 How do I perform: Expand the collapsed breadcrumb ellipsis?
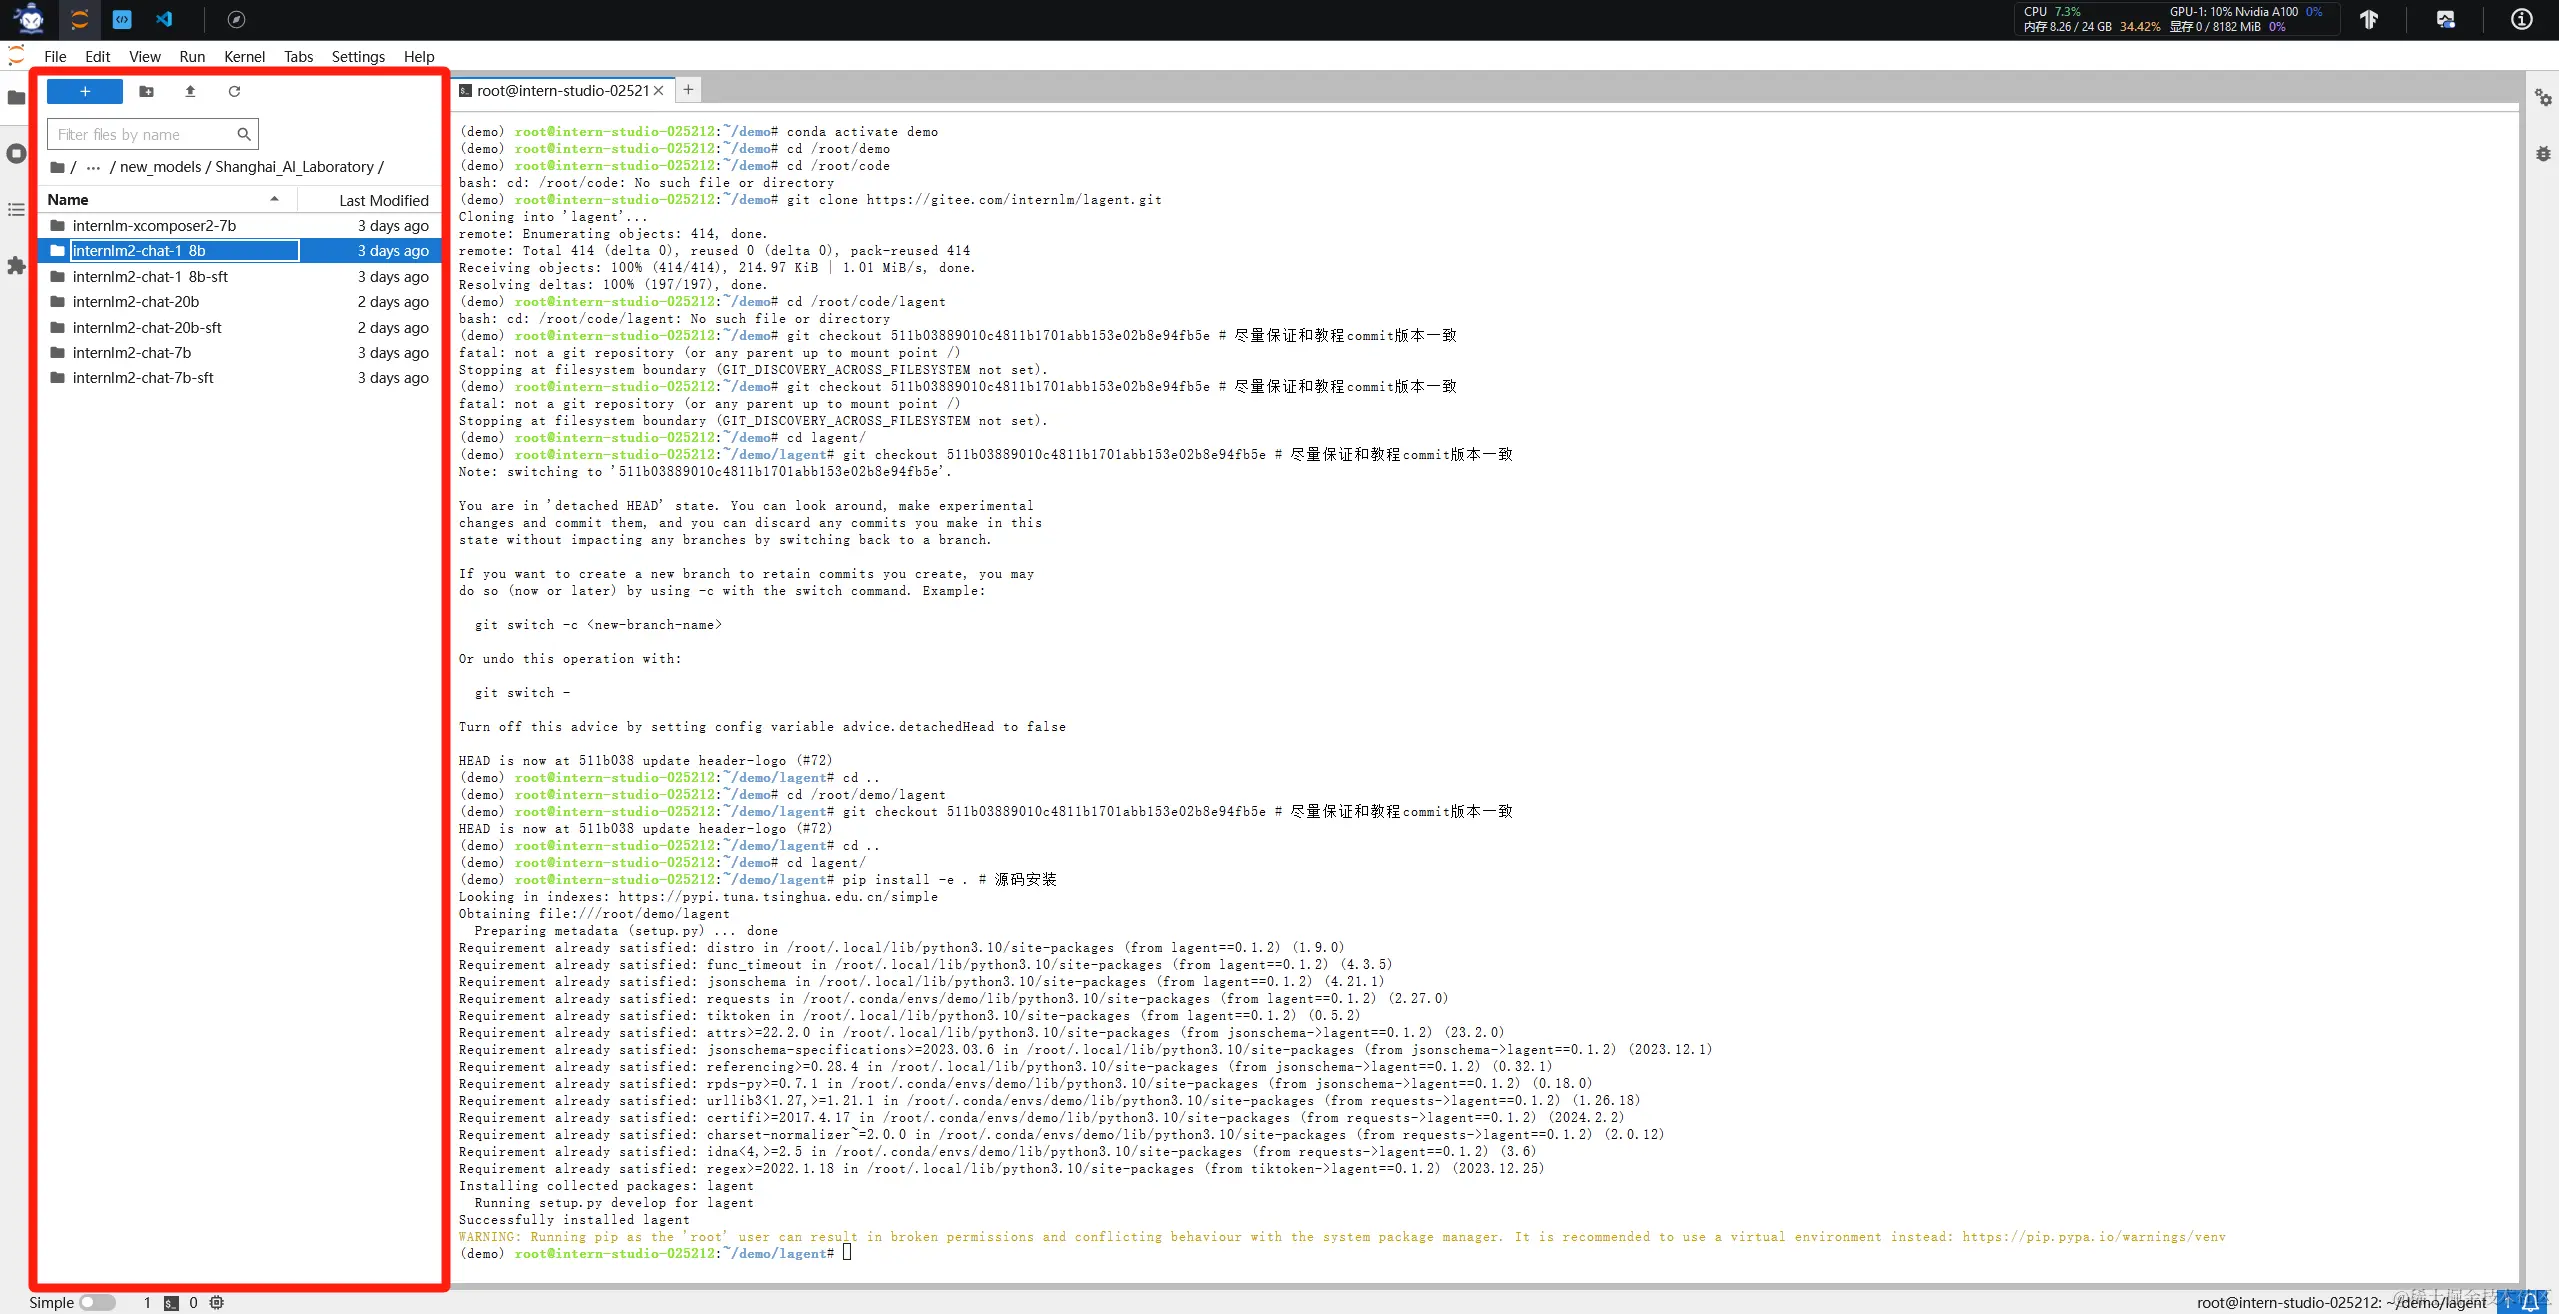[93, 167]
